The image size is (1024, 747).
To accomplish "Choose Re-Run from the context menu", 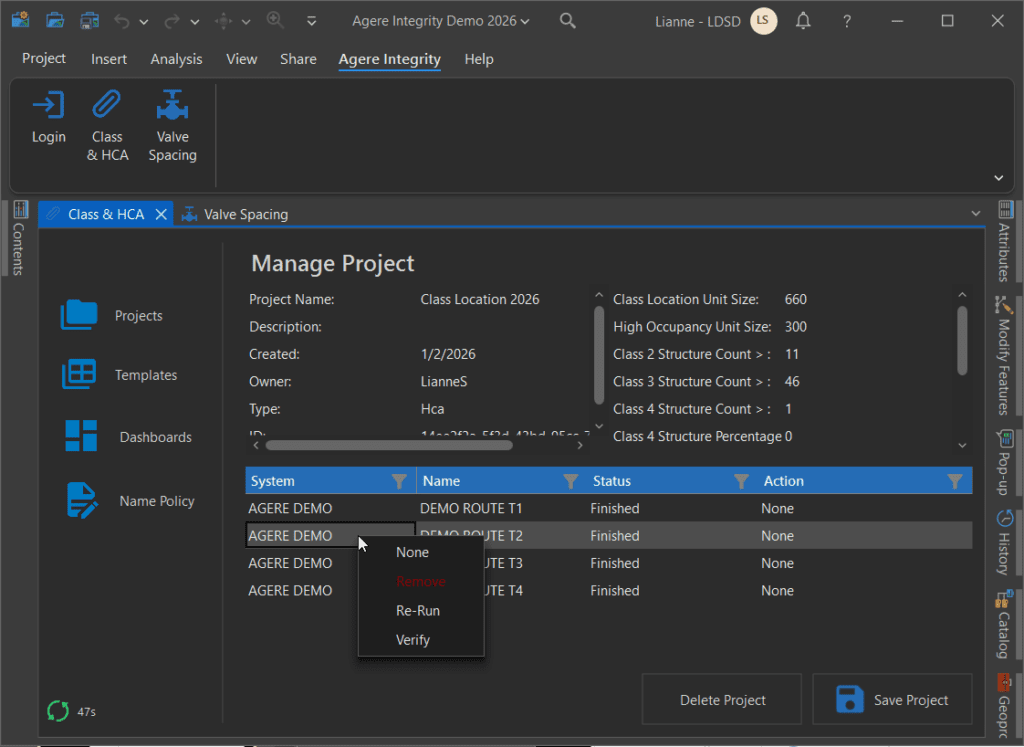I will click(x=418, y=610).
